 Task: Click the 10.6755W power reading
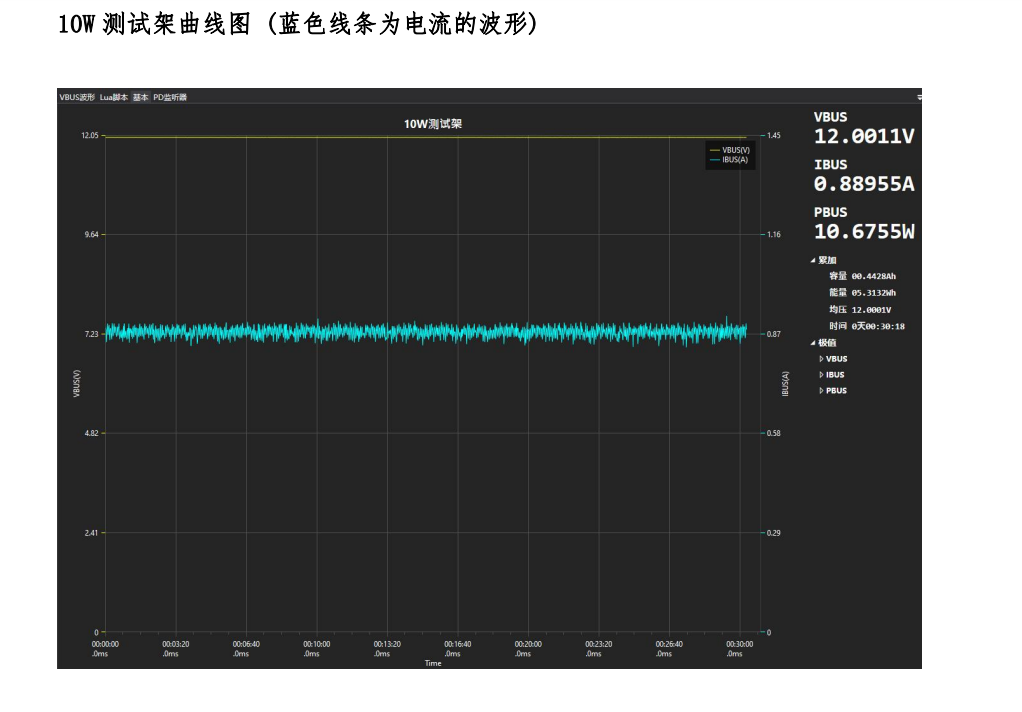[x=863, y=232]
